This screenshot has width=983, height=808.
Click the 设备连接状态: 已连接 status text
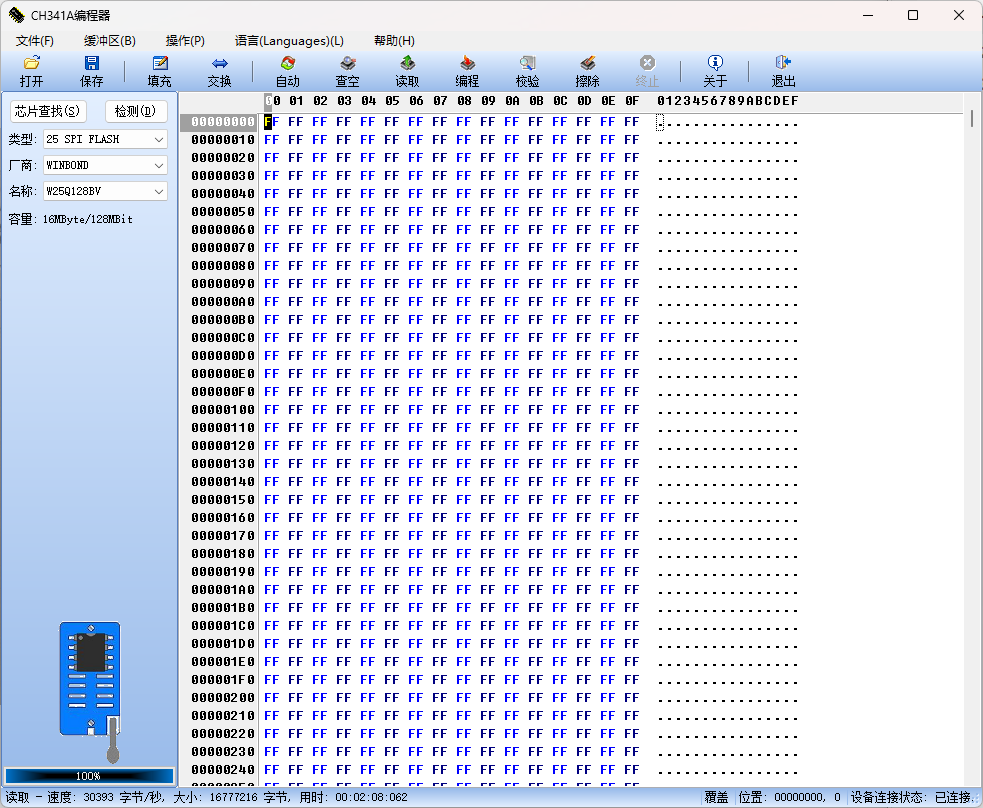(911, 797)
